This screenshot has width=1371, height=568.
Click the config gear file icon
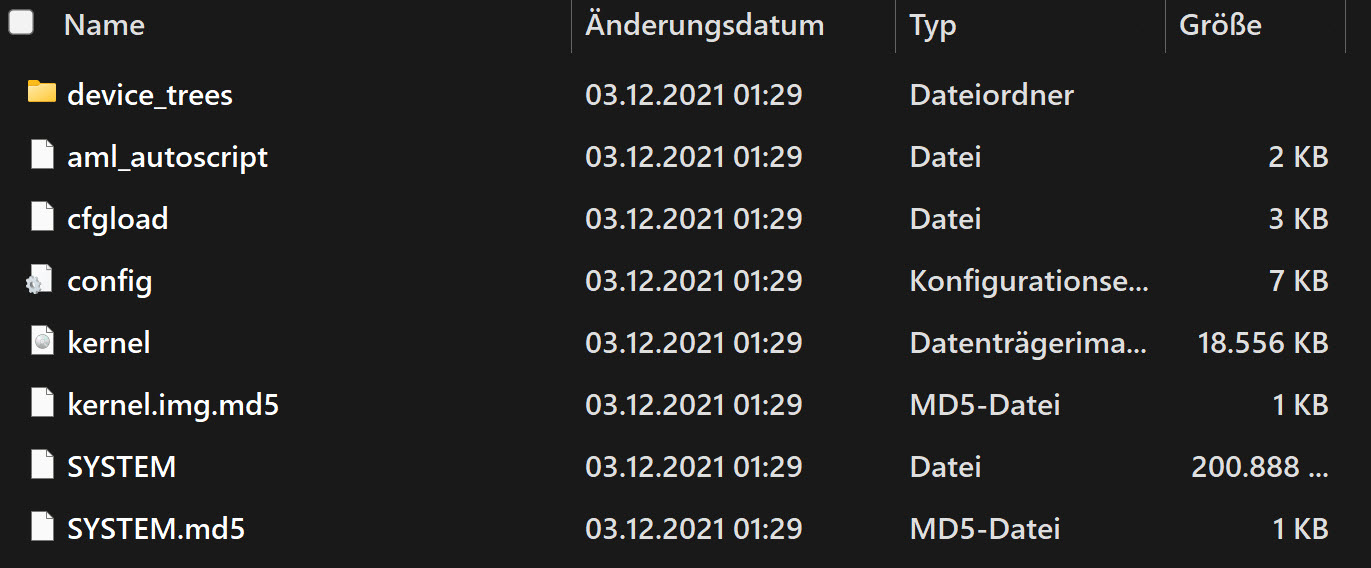pos(39,281)
